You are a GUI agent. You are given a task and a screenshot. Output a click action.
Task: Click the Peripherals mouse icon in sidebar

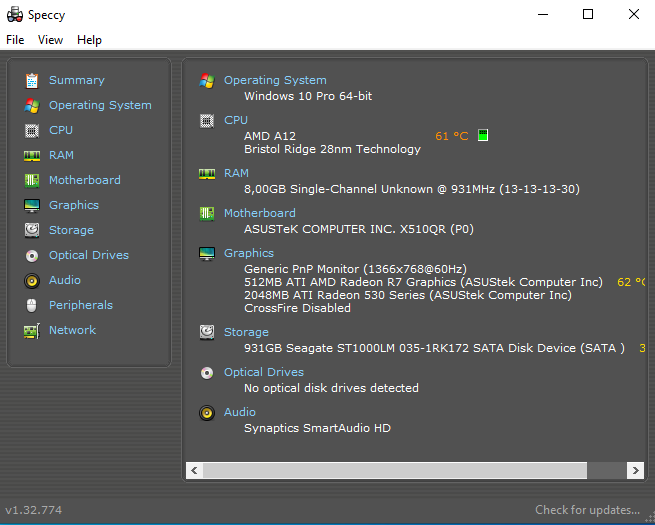tap(32, 306)
